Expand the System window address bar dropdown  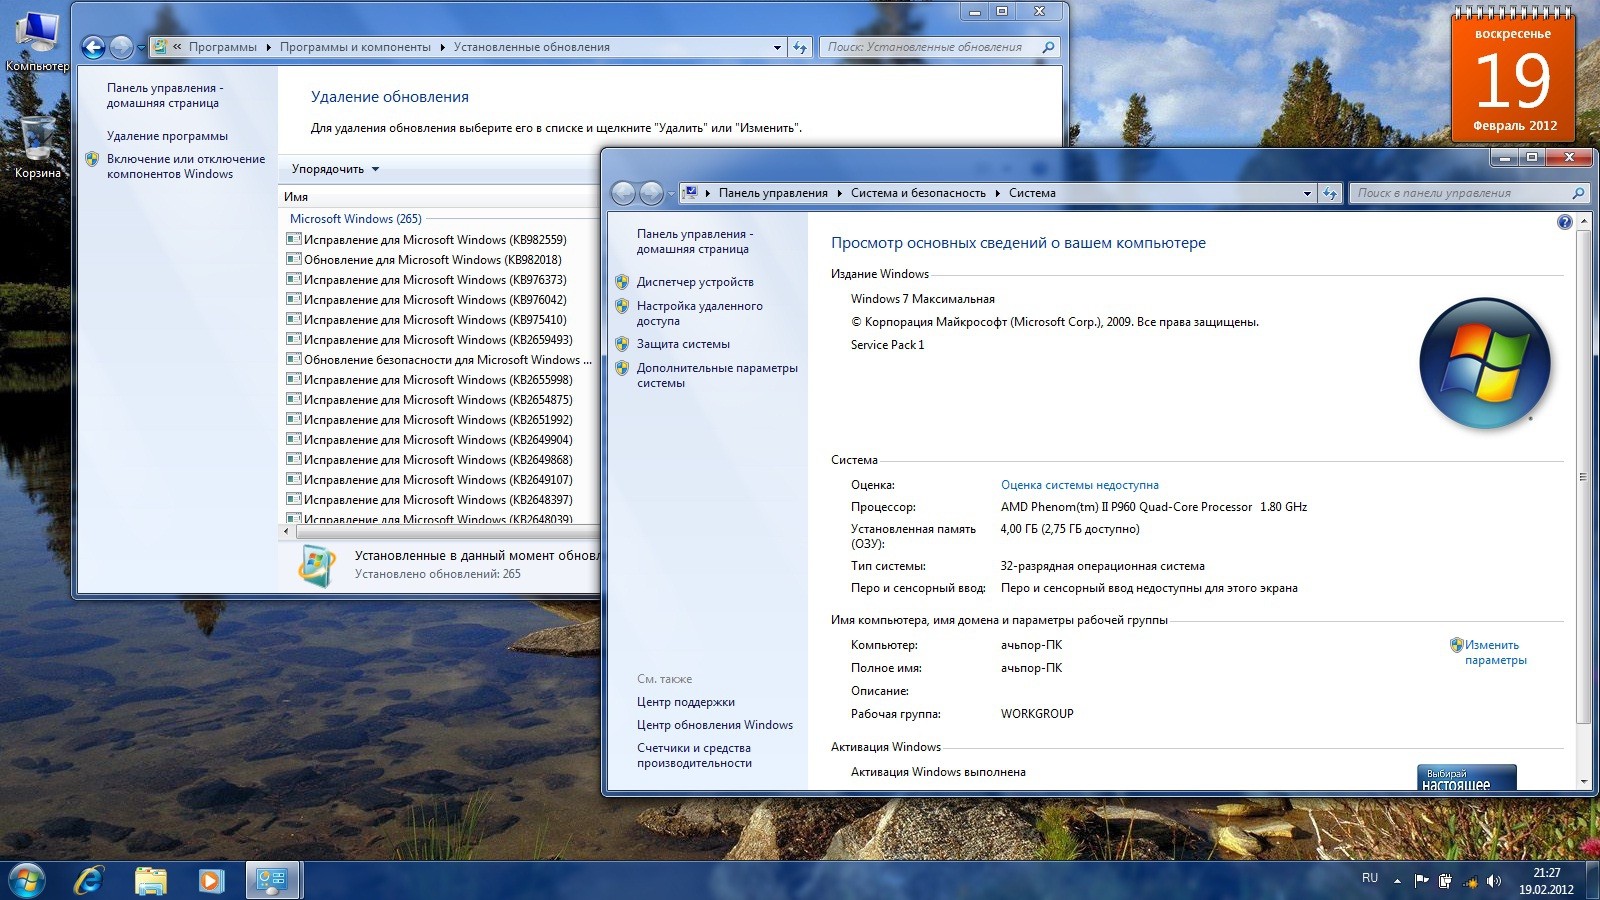pyautogui.click(x=1307, y=193)
